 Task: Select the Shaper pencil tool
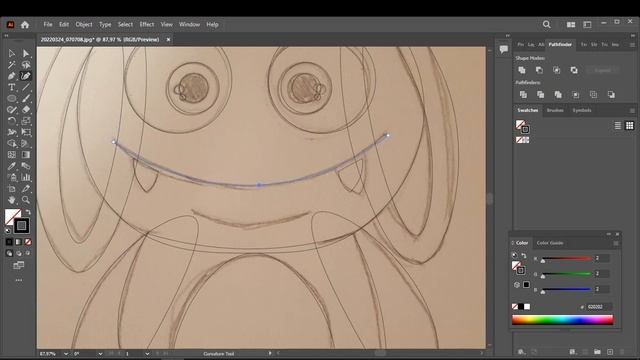pos(11,110)
